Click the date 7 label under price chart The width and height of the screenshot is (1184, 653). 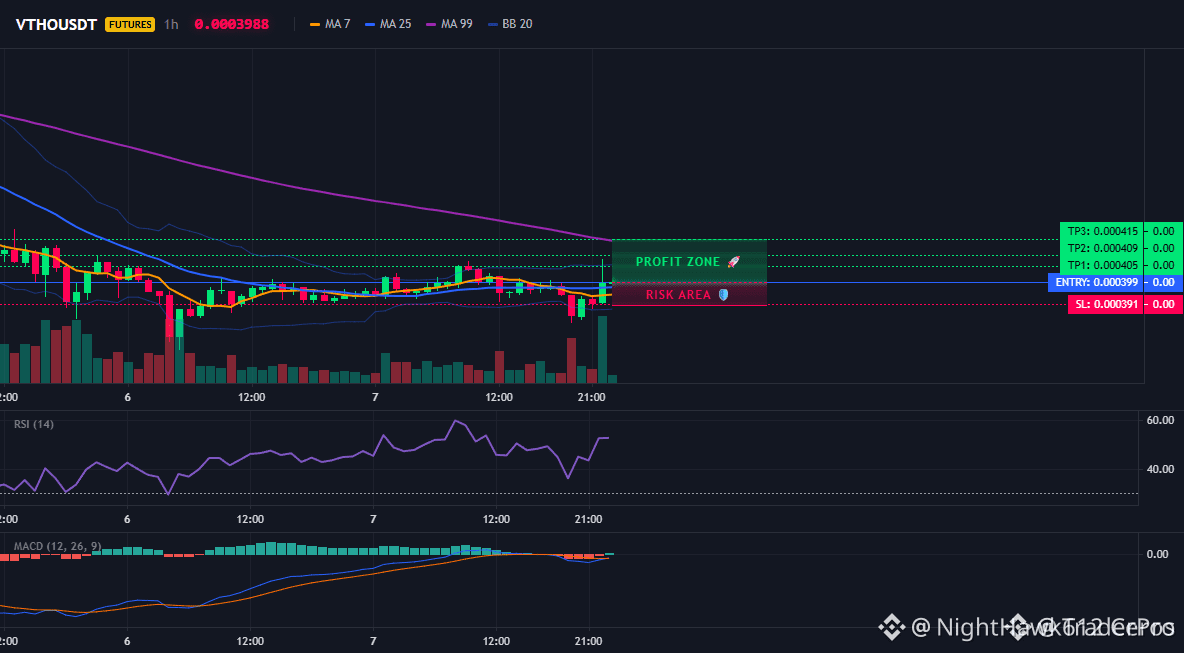coord(375,397)
